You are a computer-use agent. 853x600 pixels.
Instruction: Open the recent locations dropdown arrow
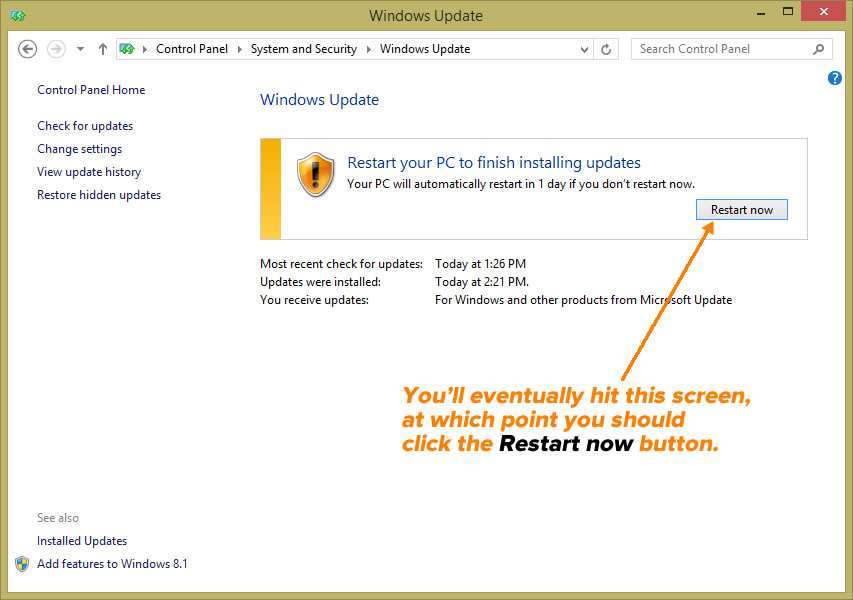[81, 49]
